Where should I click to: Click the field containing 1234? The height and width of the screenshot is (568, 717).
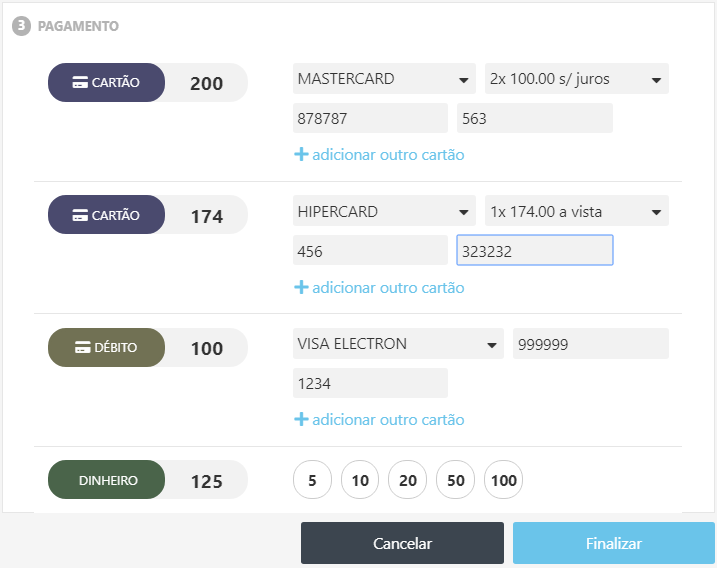pyautogui.click(x=370, y=383)
